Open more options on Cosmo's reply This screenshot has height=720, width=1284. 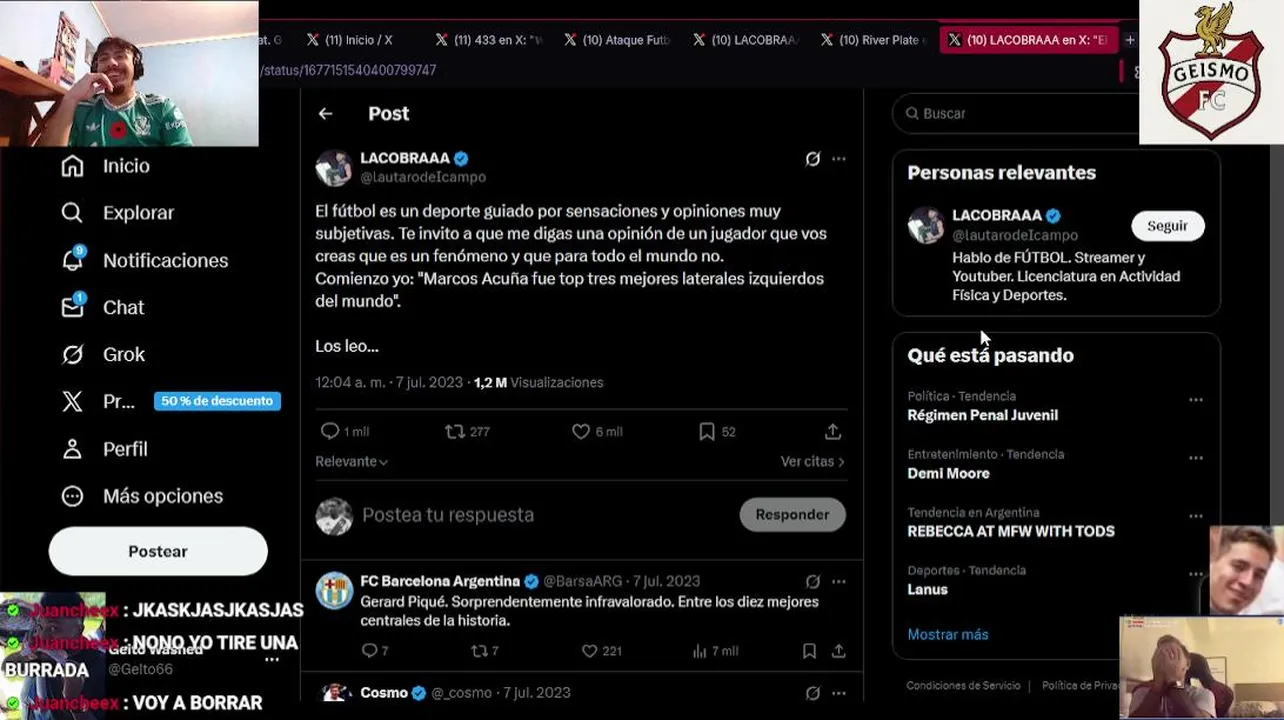click(839, 693)
